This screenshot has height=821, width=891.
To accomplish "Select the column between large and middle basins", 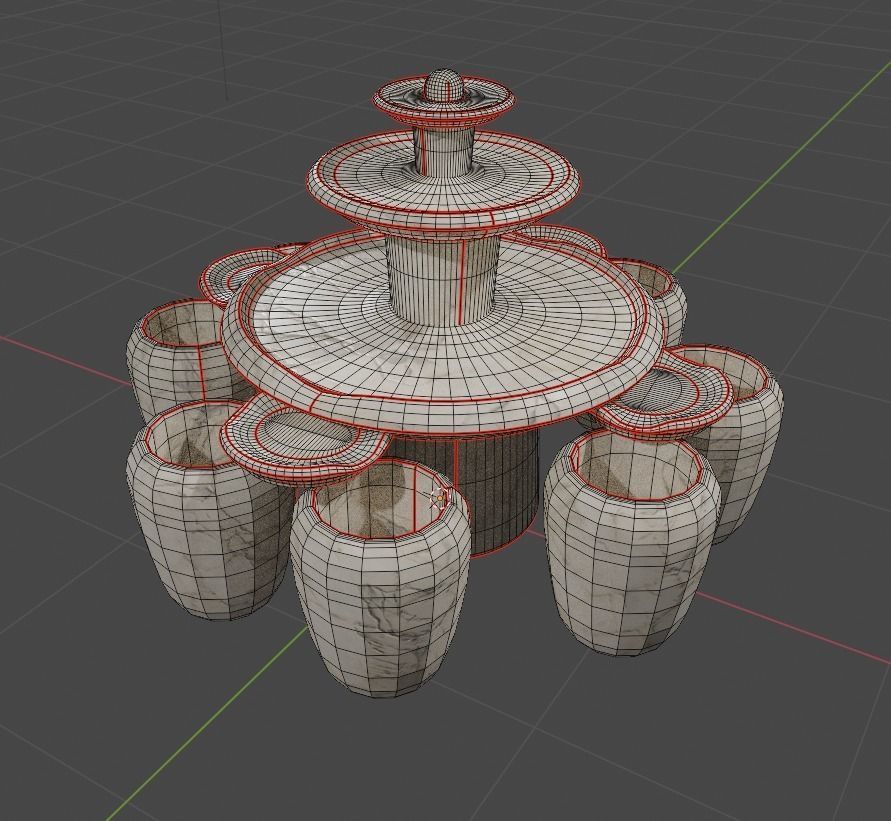I will click(442, 281).
